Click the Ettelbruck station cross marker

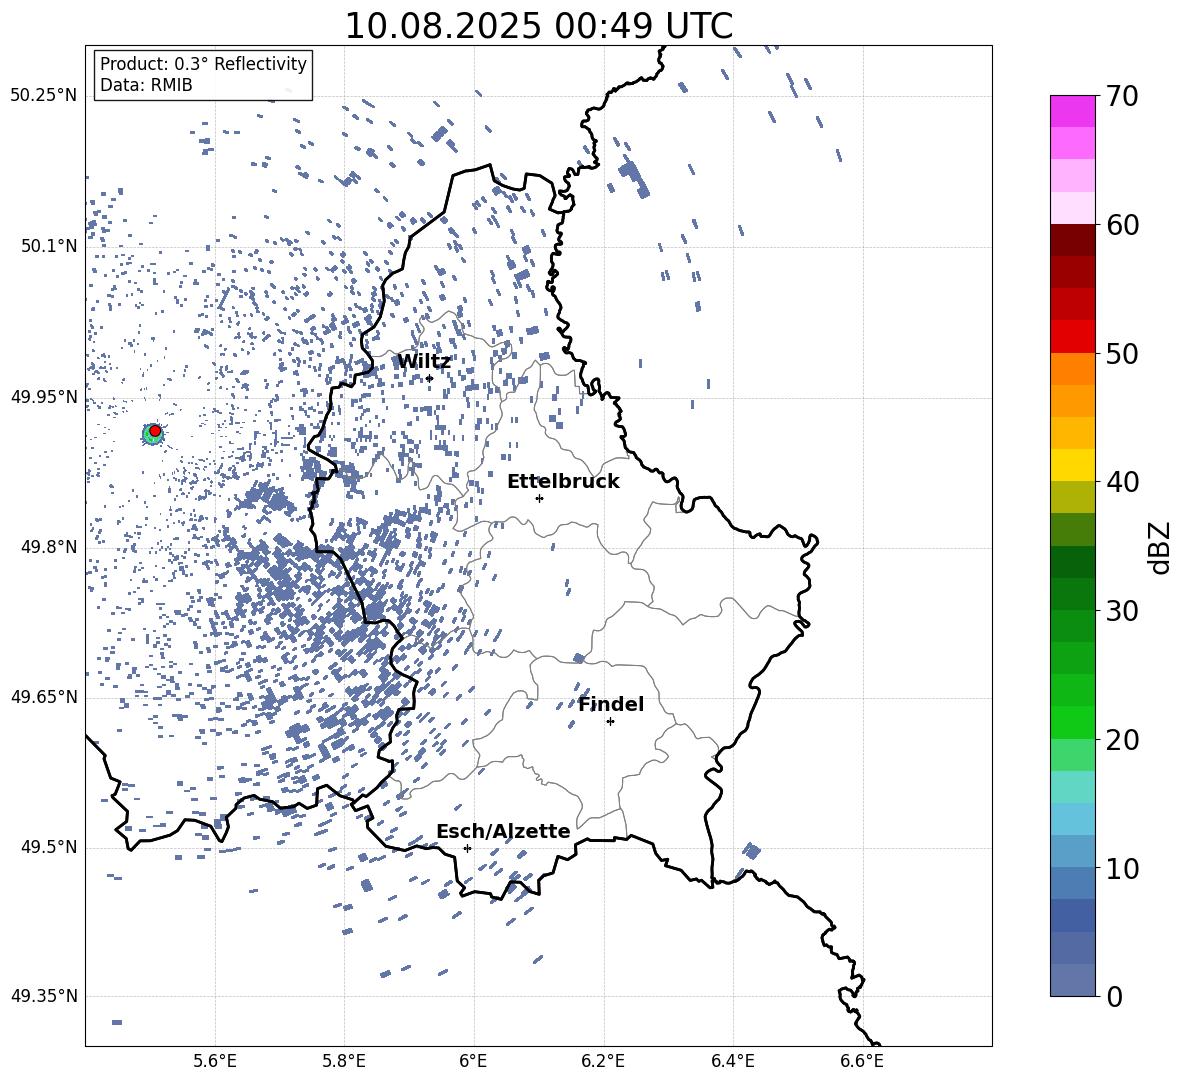[539, 498]
